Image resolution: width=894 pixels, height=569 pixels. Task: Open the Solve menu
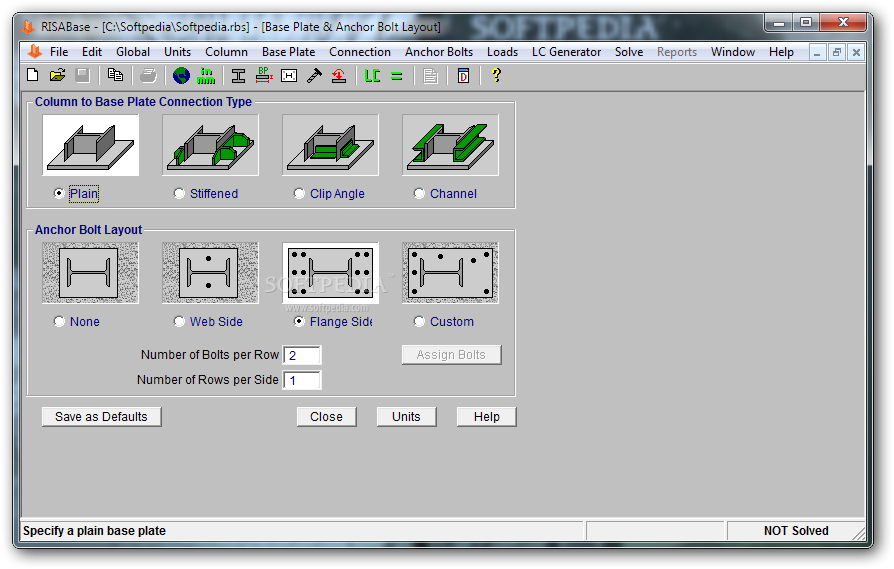point(629,52)
